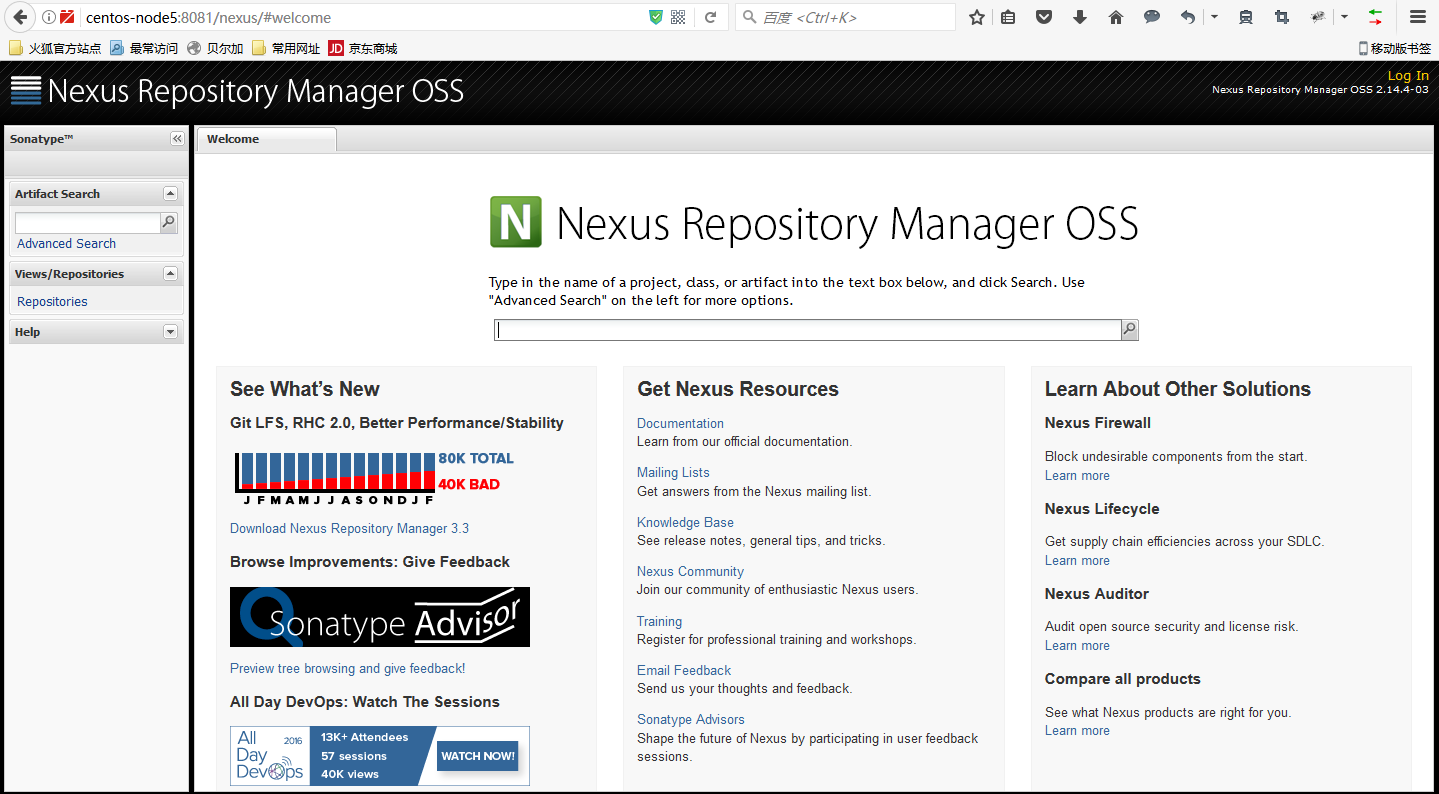1439x794 pixels.
Task: Open Preview tree browsing and give feedback link
Action: pos(347,668)
